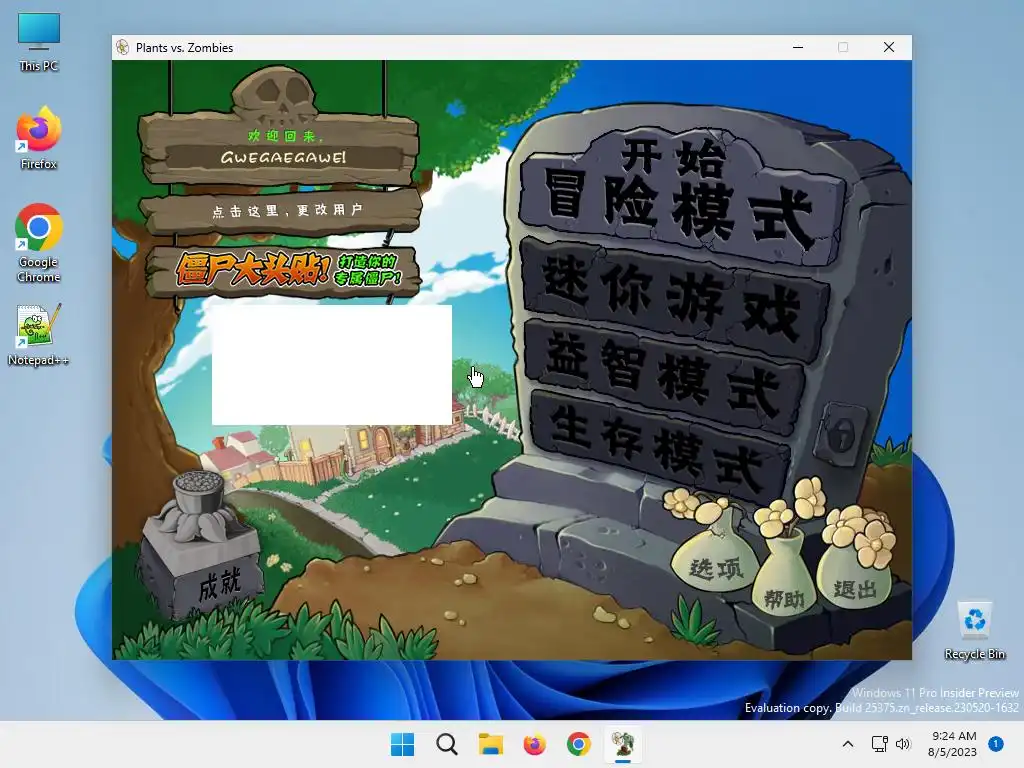Click the welcome back GWEGAEGAWEI name sign

point(280,148)
